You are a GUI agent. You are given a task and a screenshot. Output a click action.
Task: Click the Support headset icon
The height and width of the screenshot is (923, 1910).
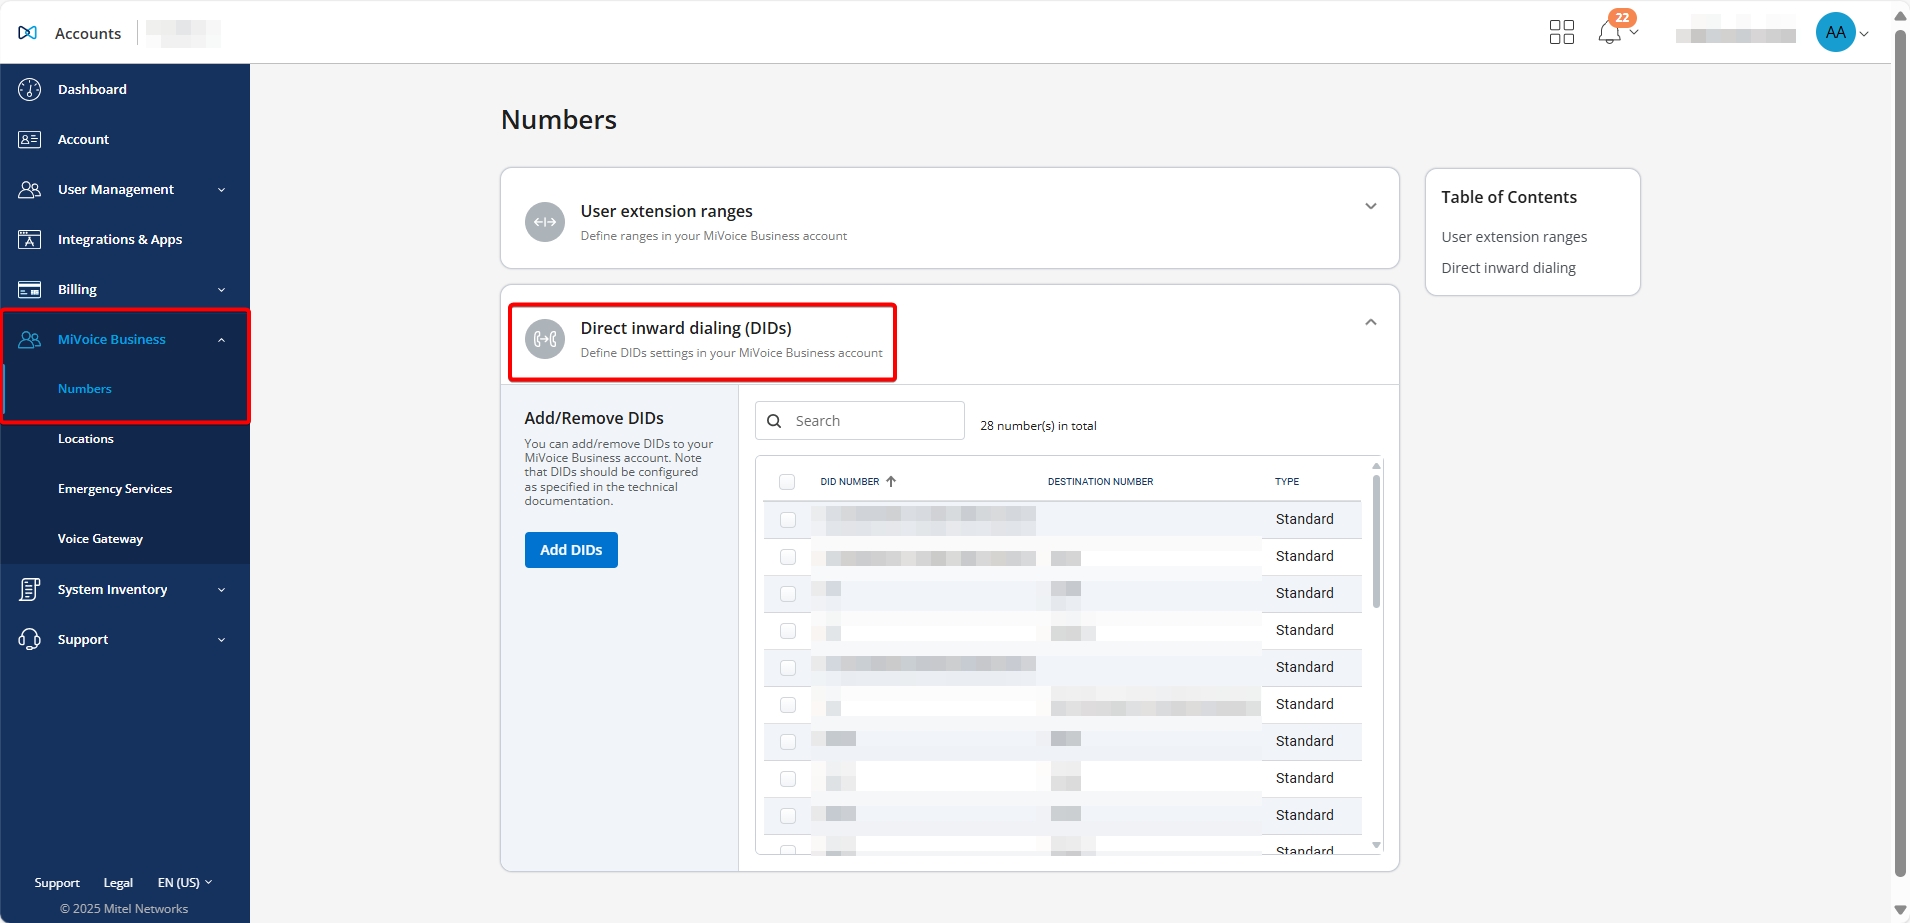(x=30, y=639)
